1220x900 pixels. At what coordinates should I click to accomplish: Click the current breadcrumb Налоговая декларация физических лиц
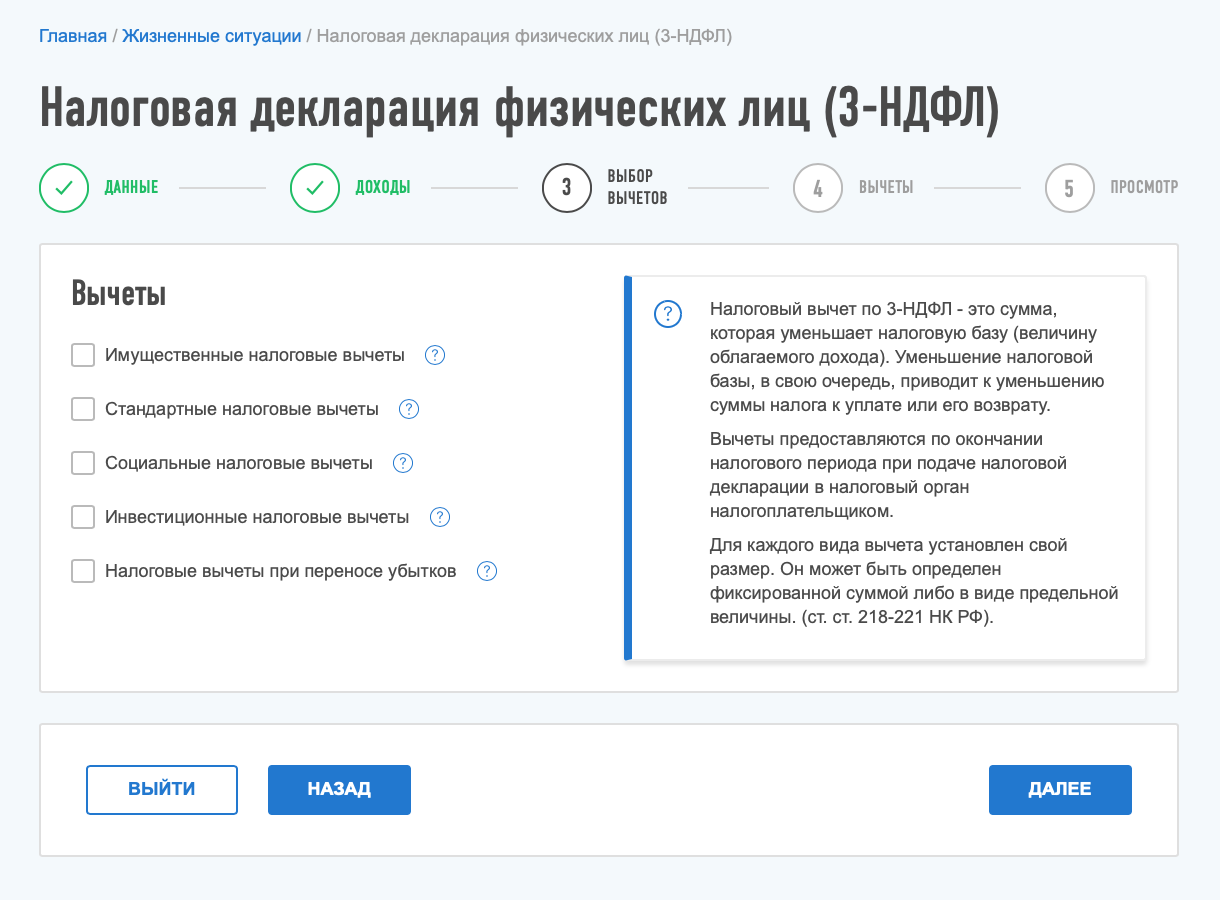tap(525, 36)
